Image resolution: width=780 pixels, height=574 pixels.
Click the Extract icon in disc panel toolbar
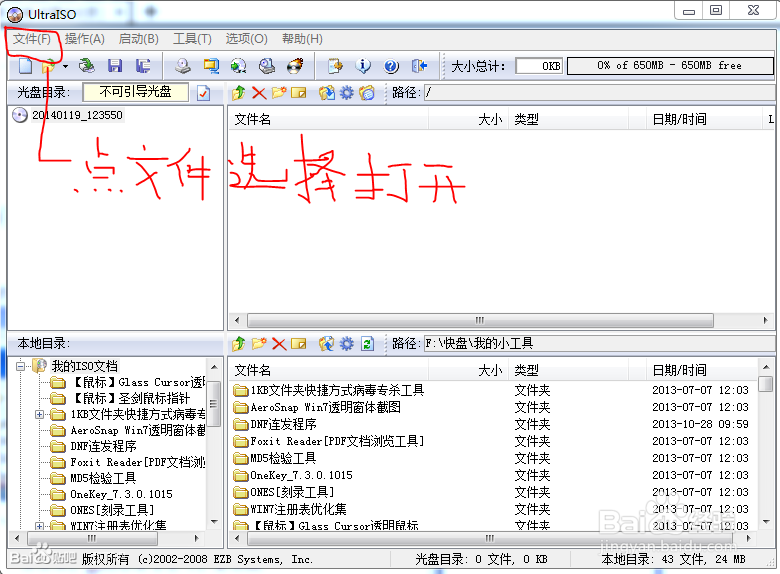point(327,93)
